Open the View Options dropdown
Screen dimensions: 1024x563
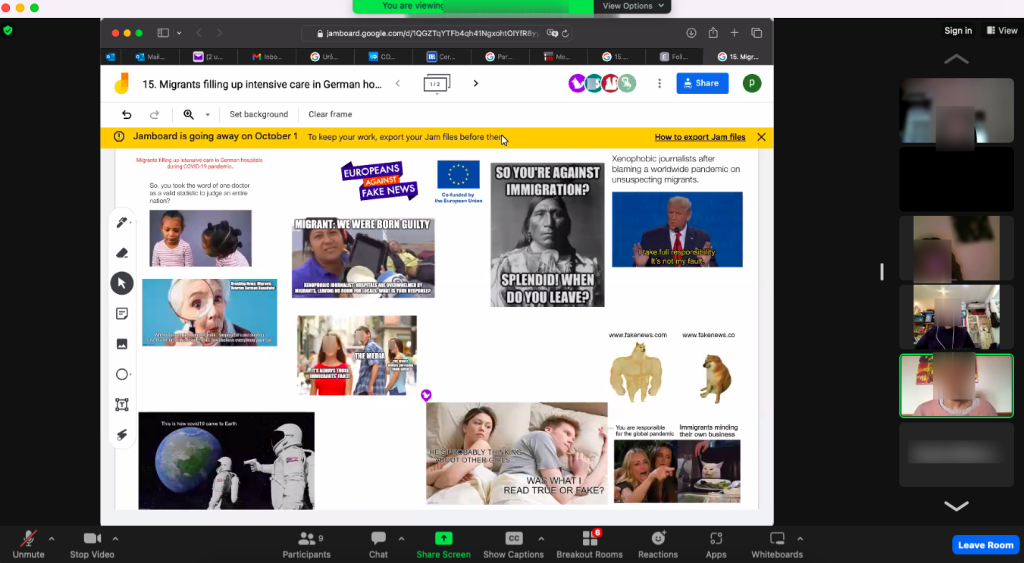(632, 6)
